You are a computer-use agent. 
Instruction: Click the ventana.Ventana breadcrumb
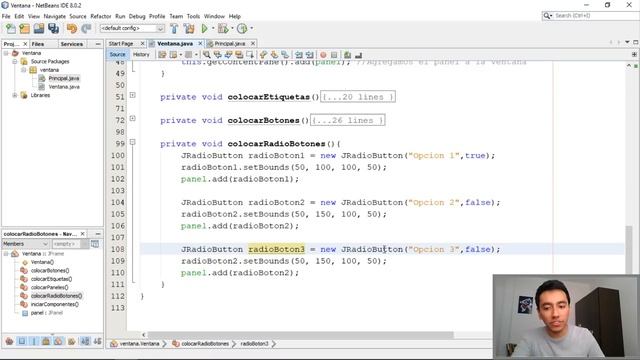click(139, 344)
